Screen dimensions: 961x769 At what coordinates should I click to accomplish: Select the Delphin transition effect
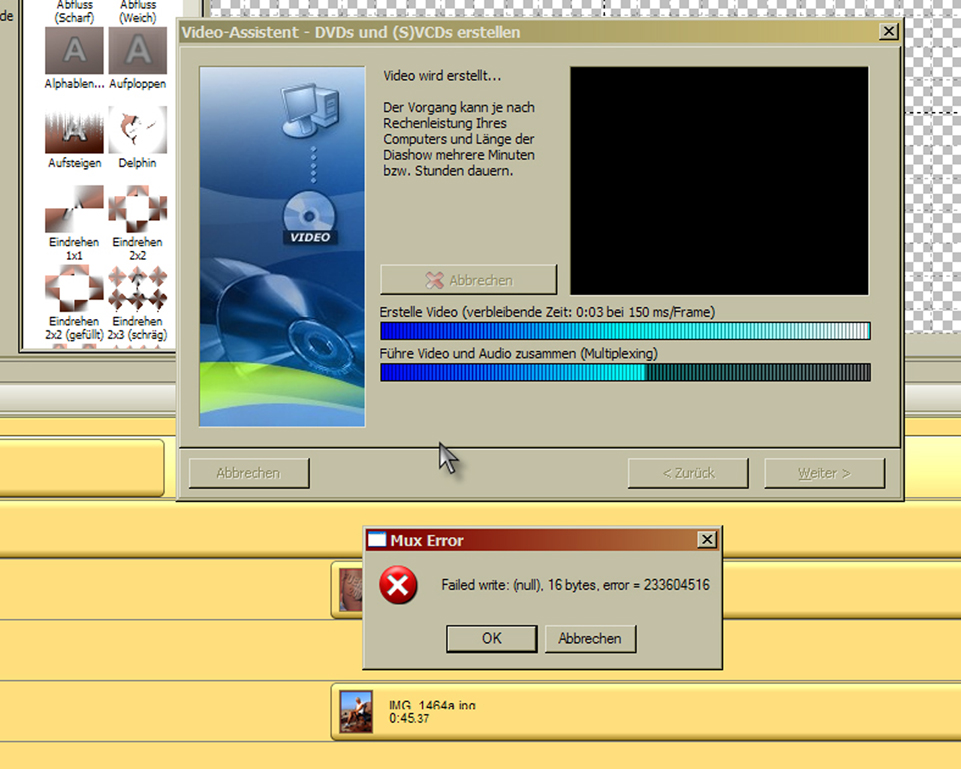[x=137, y=130]
